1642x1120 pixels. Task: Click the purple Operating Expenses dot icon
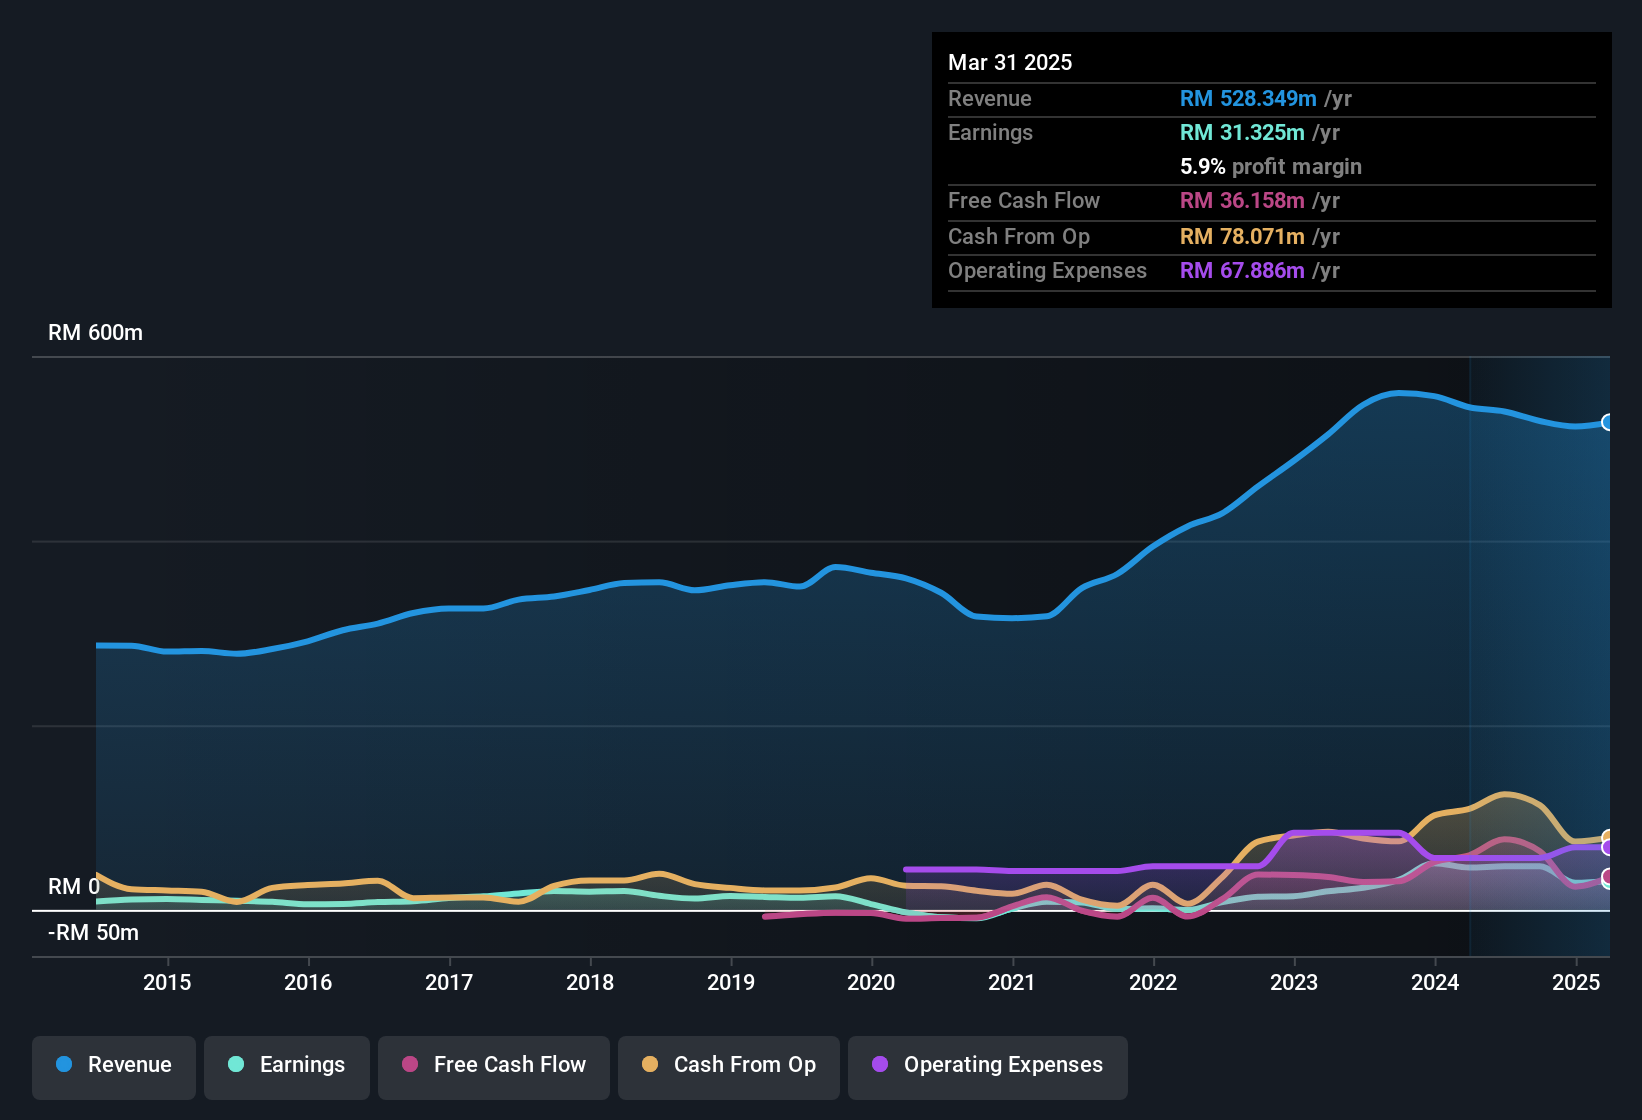[878, 1065]
